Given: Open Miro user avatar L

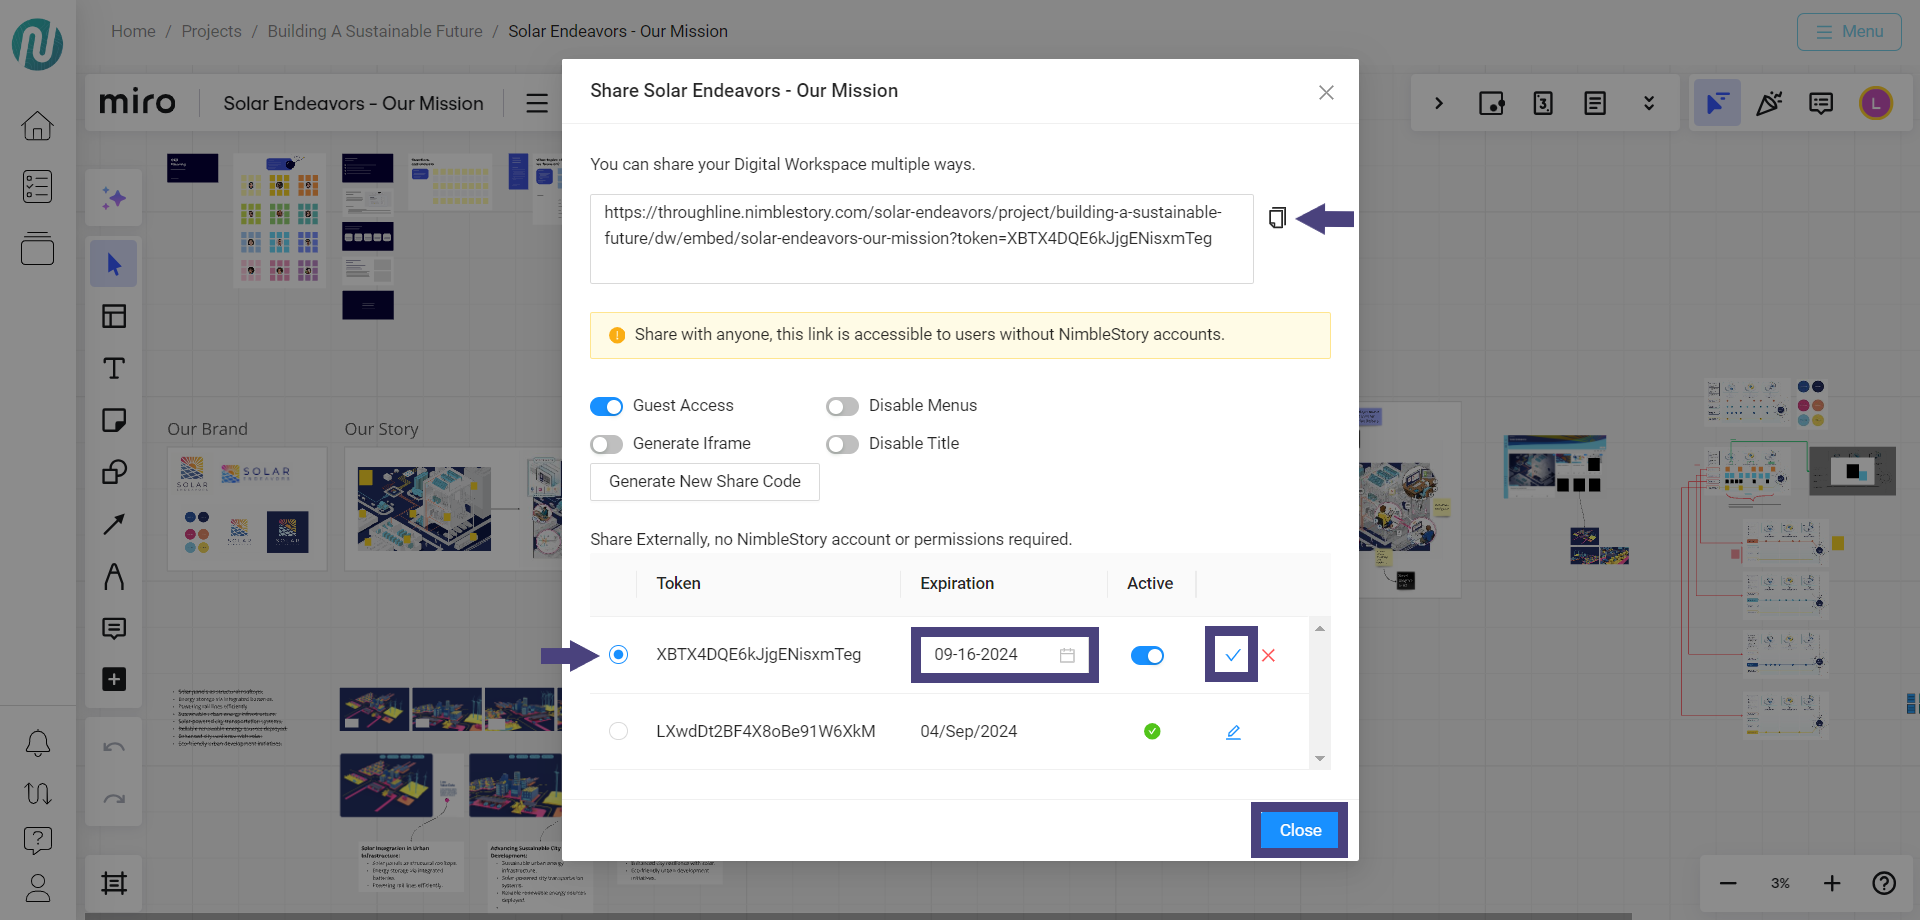Looking at the screenshot, I should pos(1876,103).
